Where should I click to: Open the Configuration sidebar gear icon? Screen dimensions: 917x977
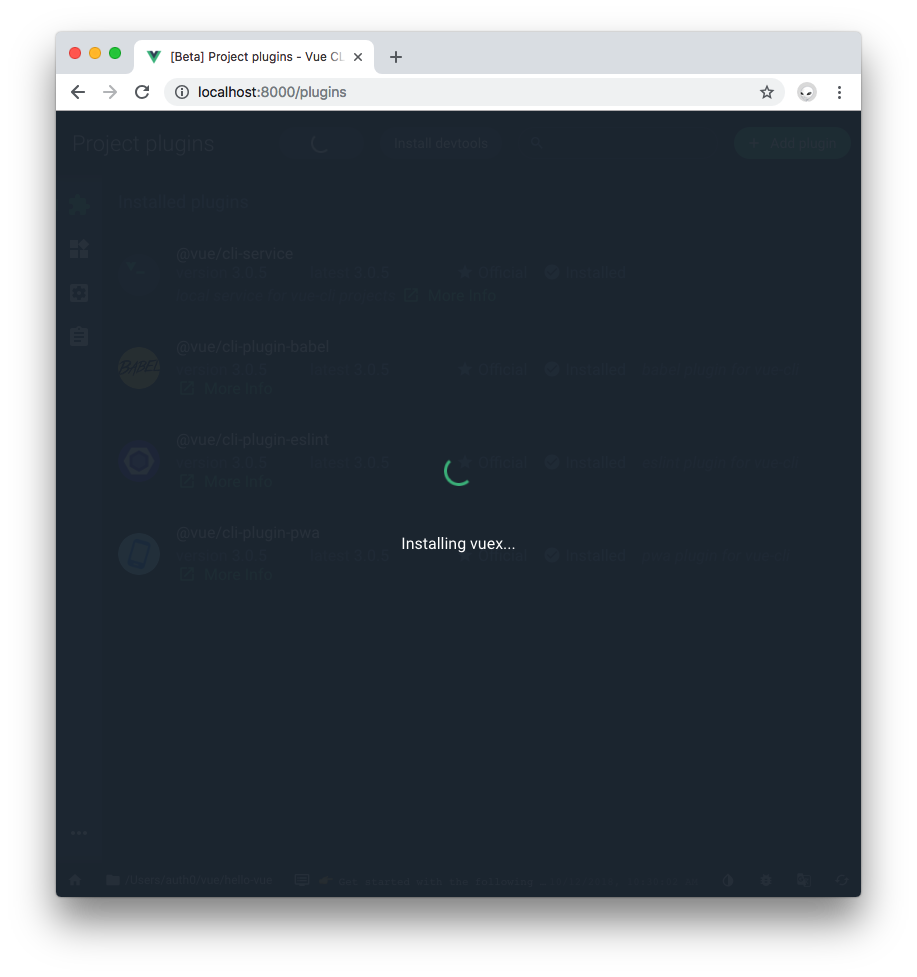coord(79,293)
